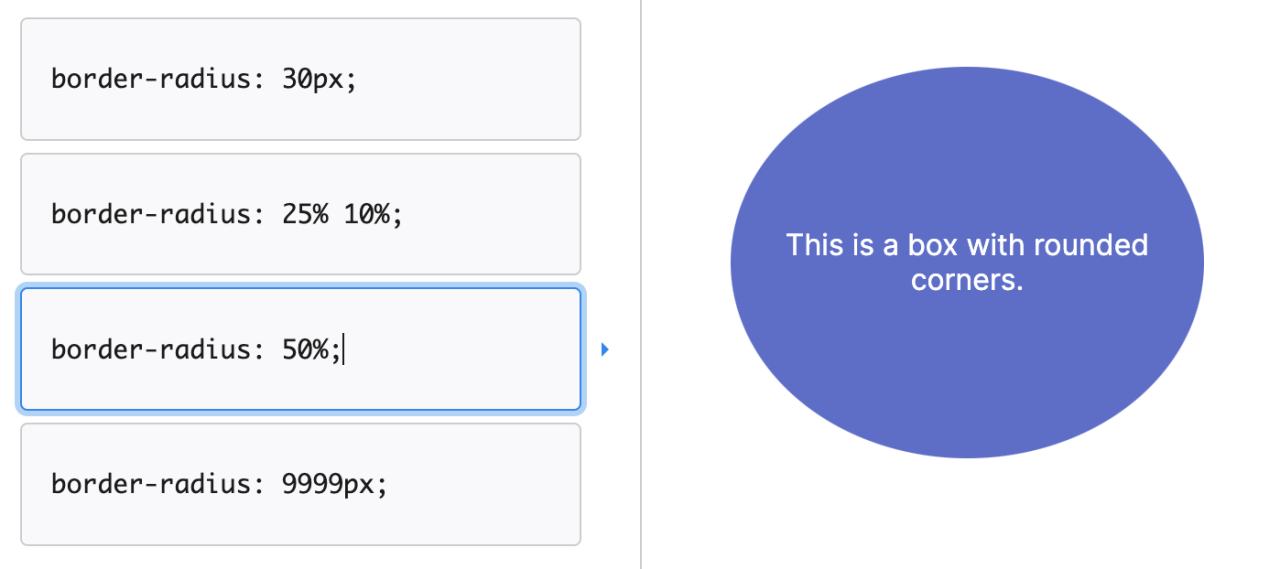
Task: Click the blue arrow beside the selected example
Action: point(605,350)
